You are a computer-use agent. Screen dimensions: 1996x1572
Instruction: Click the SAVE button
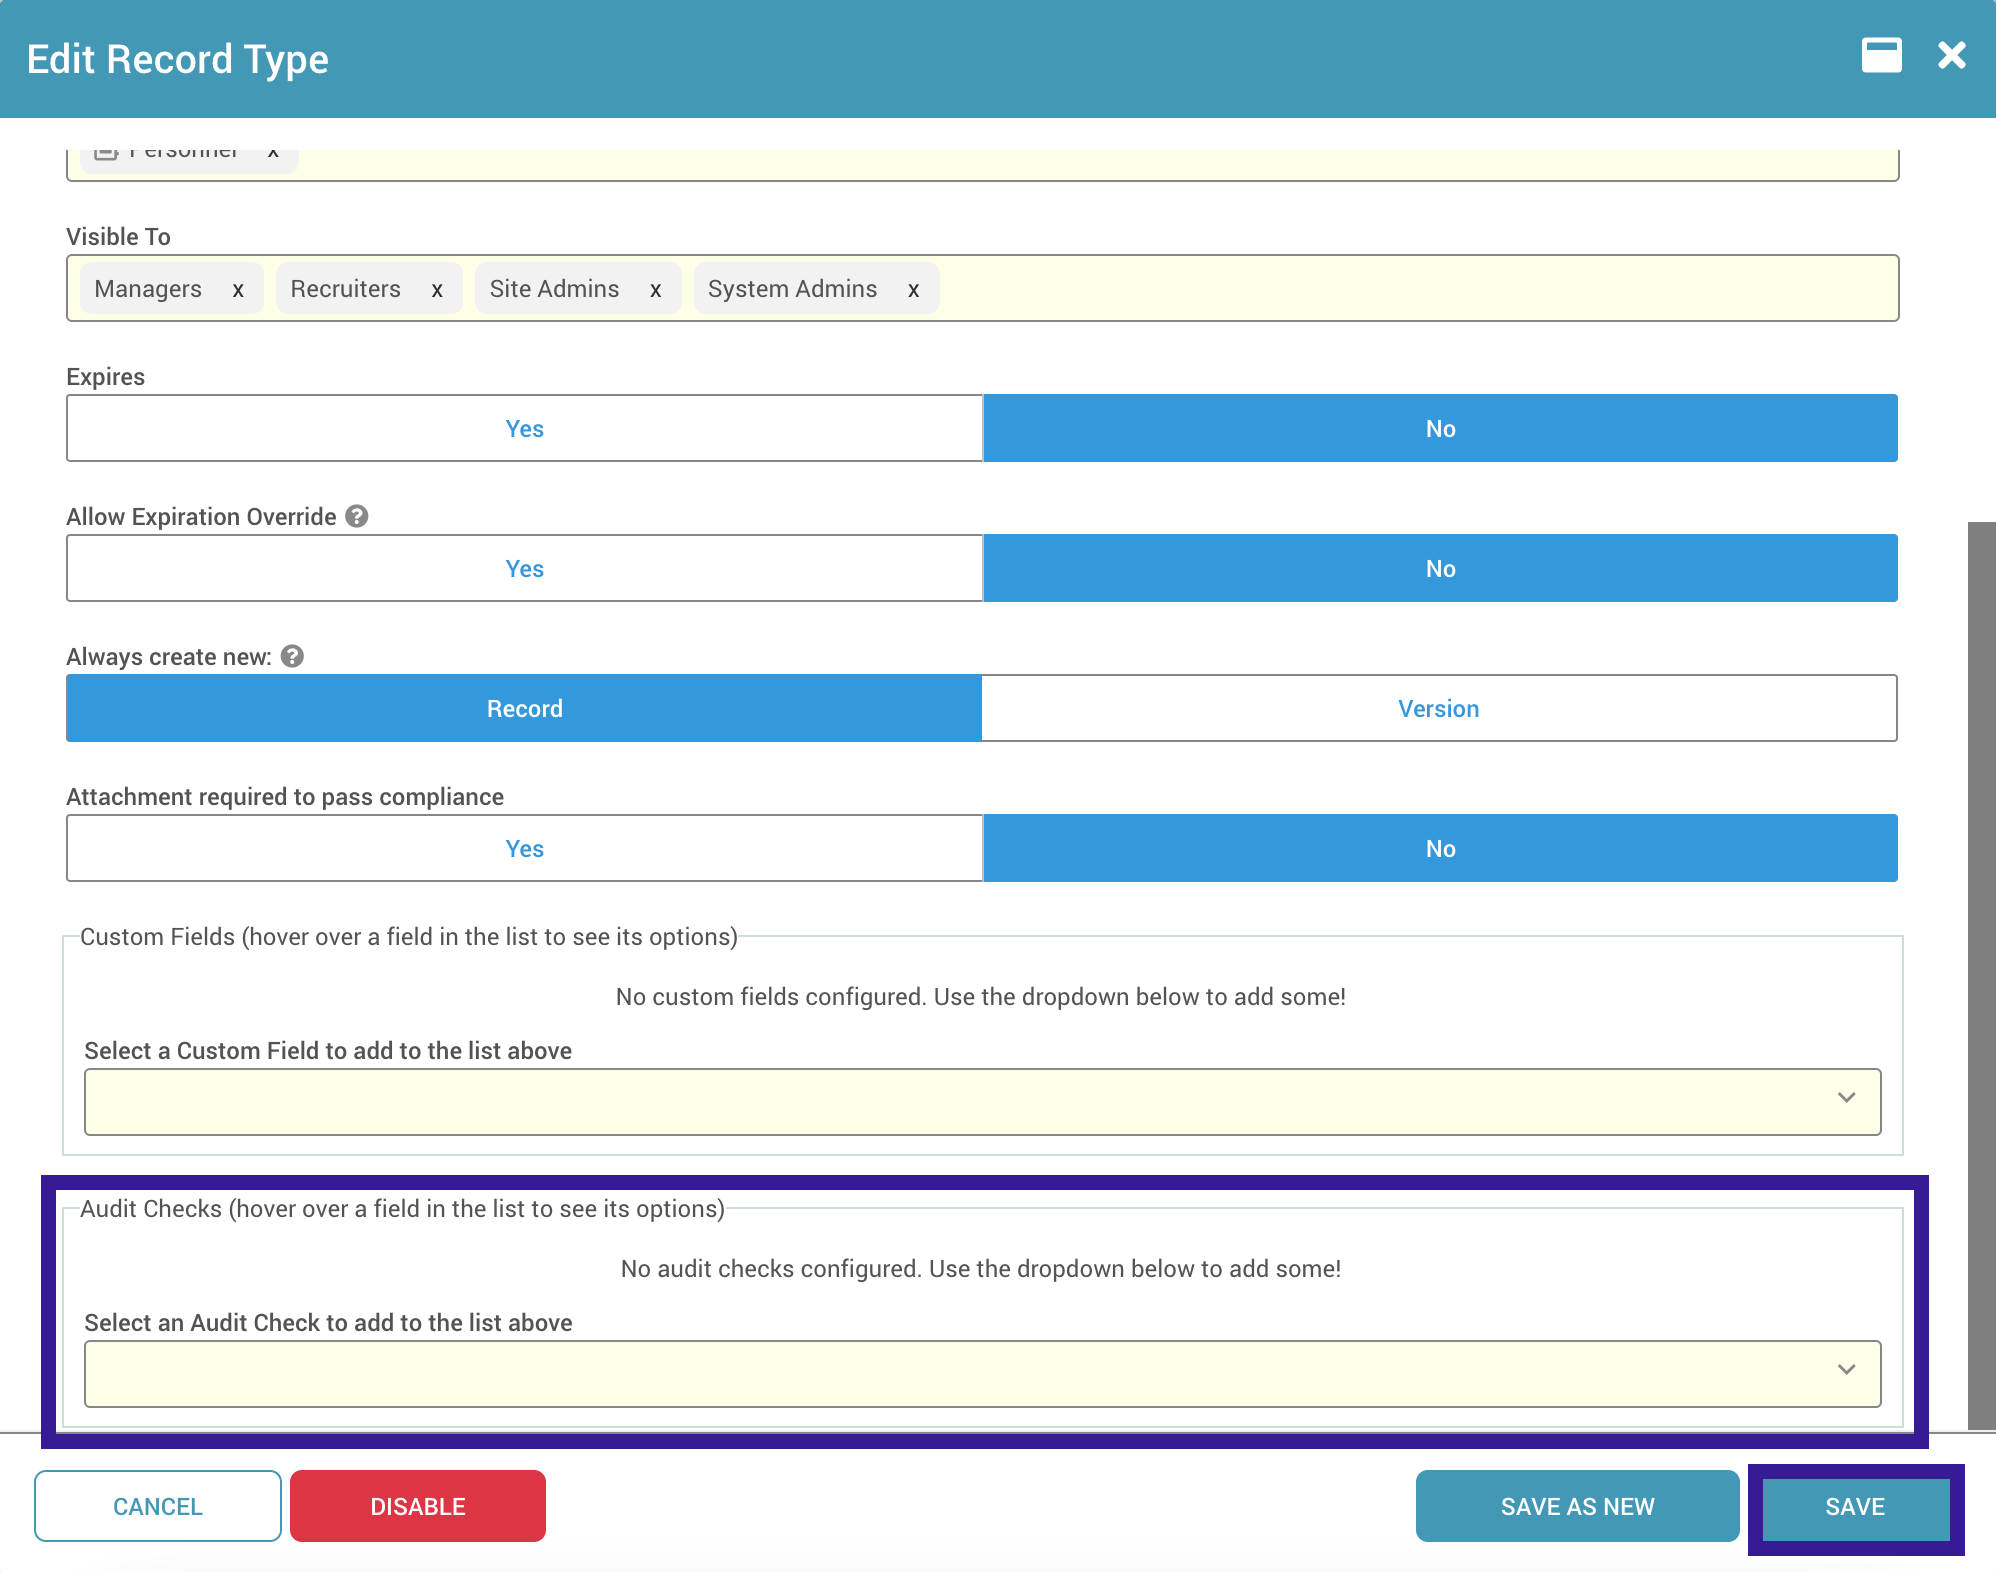(1854, 1507)
